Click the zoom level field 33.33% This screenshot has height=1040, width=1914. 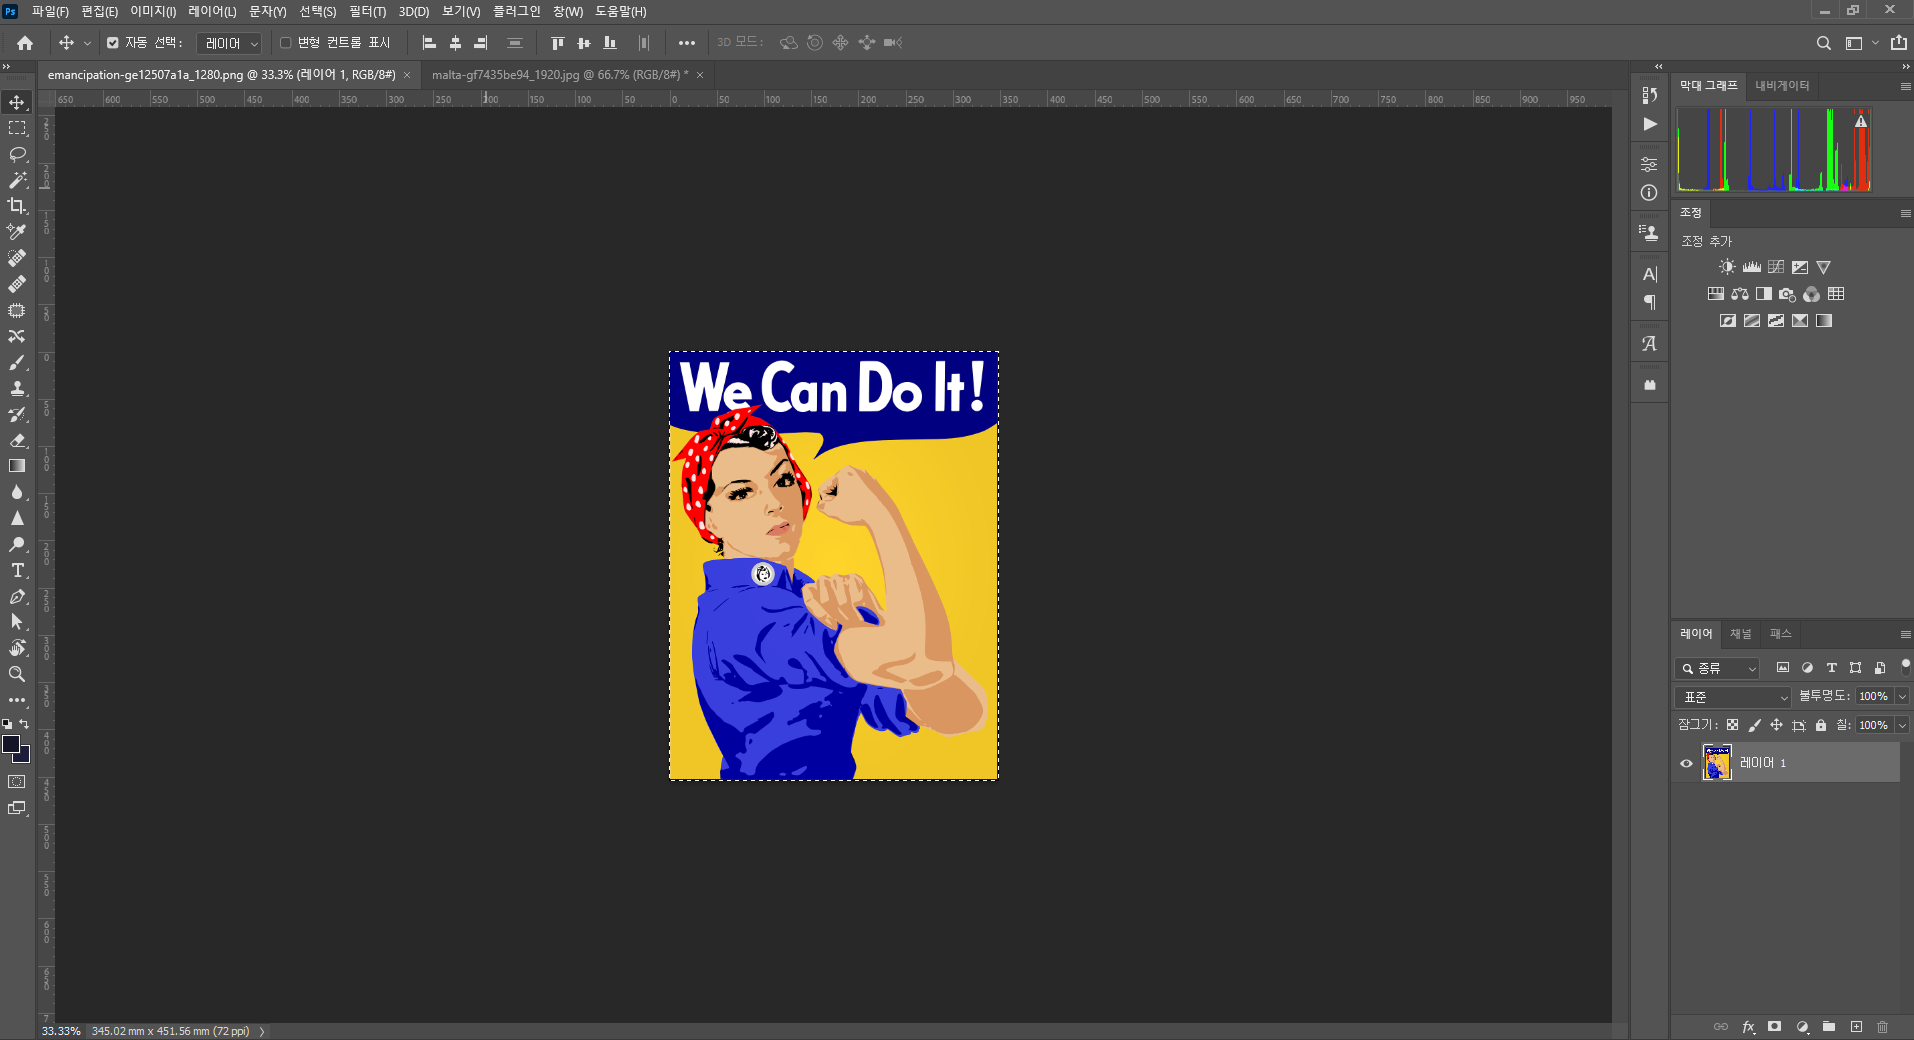coord(61,1031)
